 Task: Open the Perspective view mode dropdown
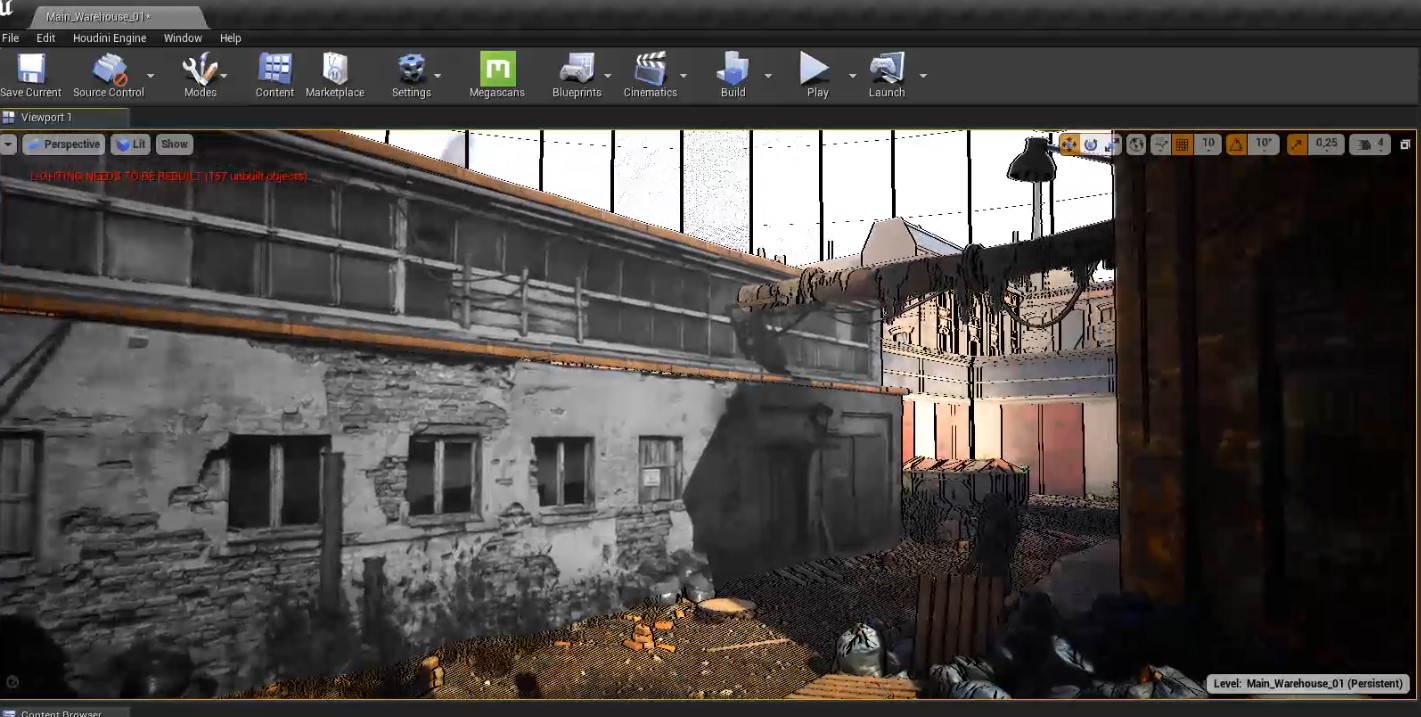pyautogui.click(x=63, y=144)
